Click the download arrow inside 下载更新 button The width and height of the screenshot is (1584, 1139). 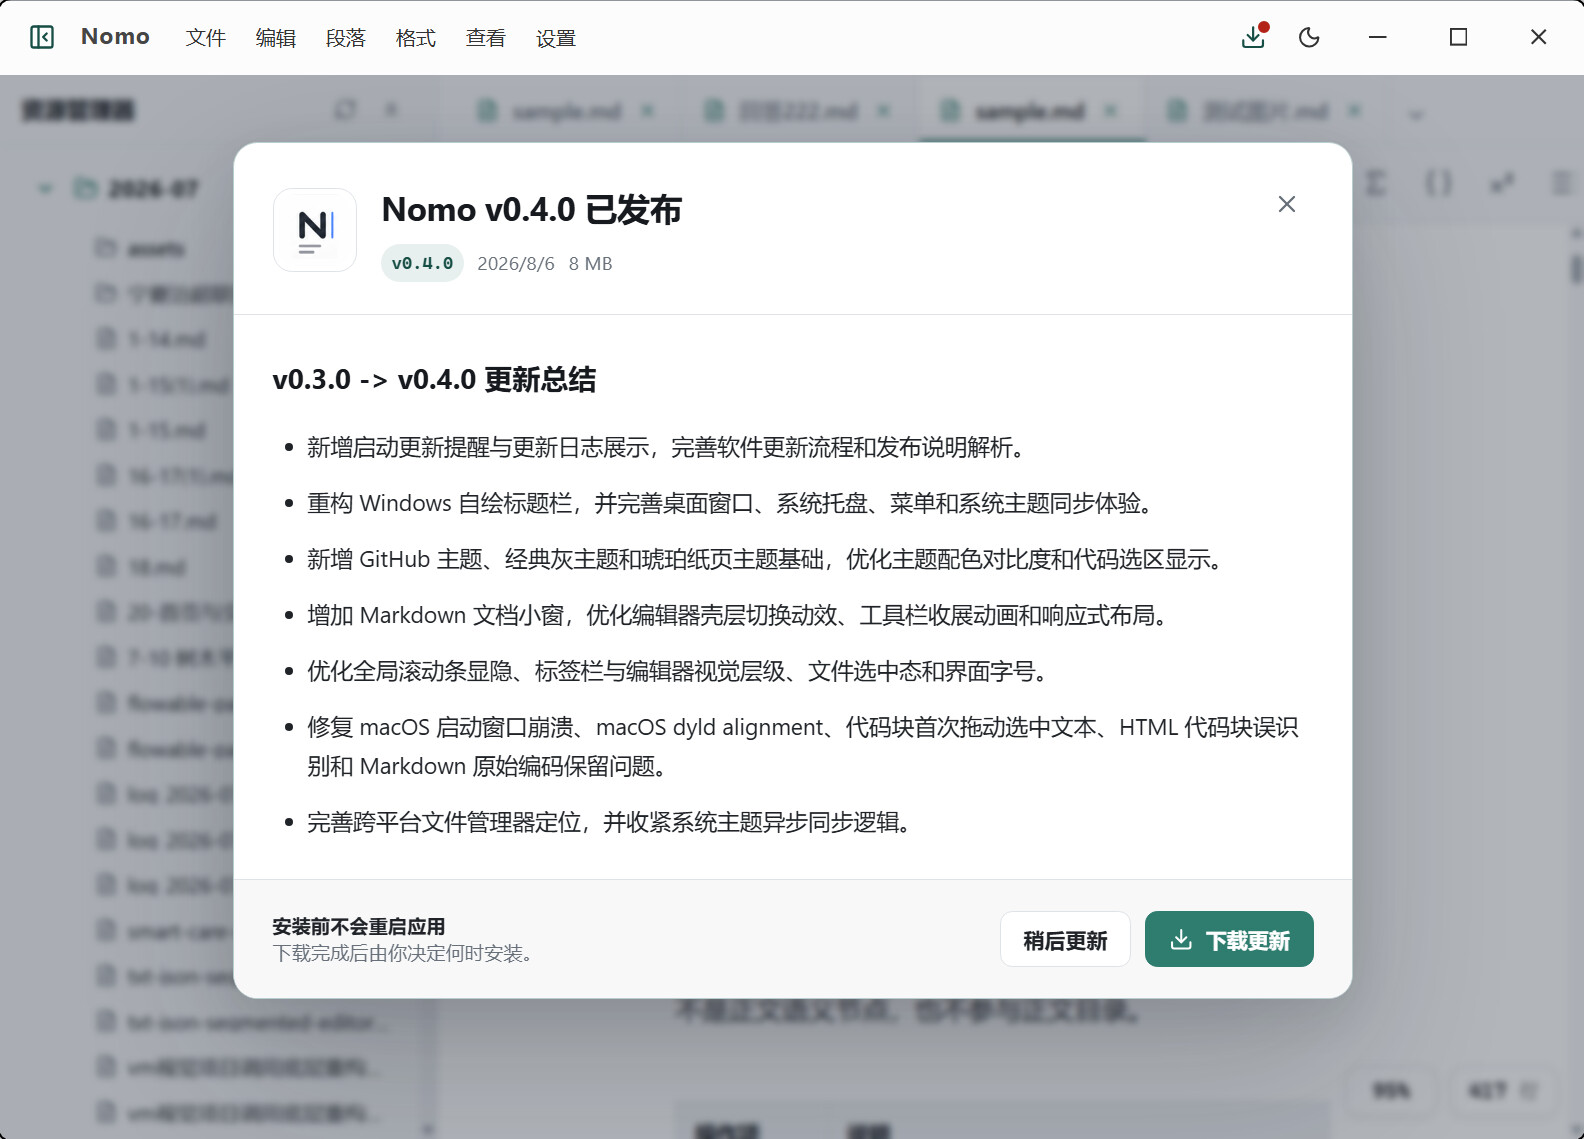(1181, 939)
